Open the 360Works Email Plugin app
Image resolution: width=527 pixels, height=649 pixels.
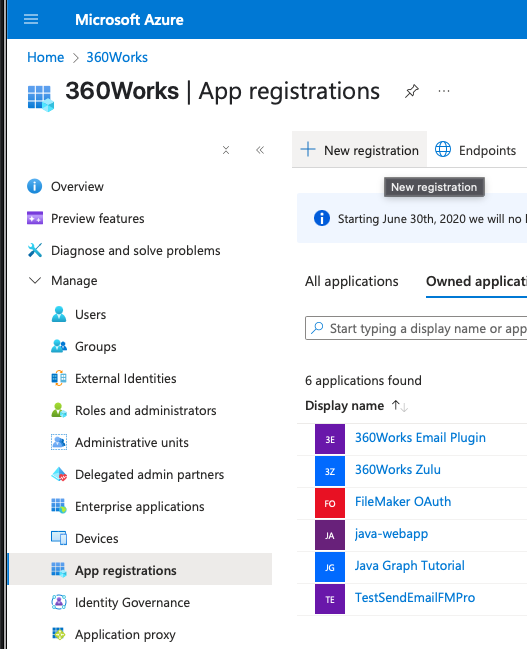point(420,437)
